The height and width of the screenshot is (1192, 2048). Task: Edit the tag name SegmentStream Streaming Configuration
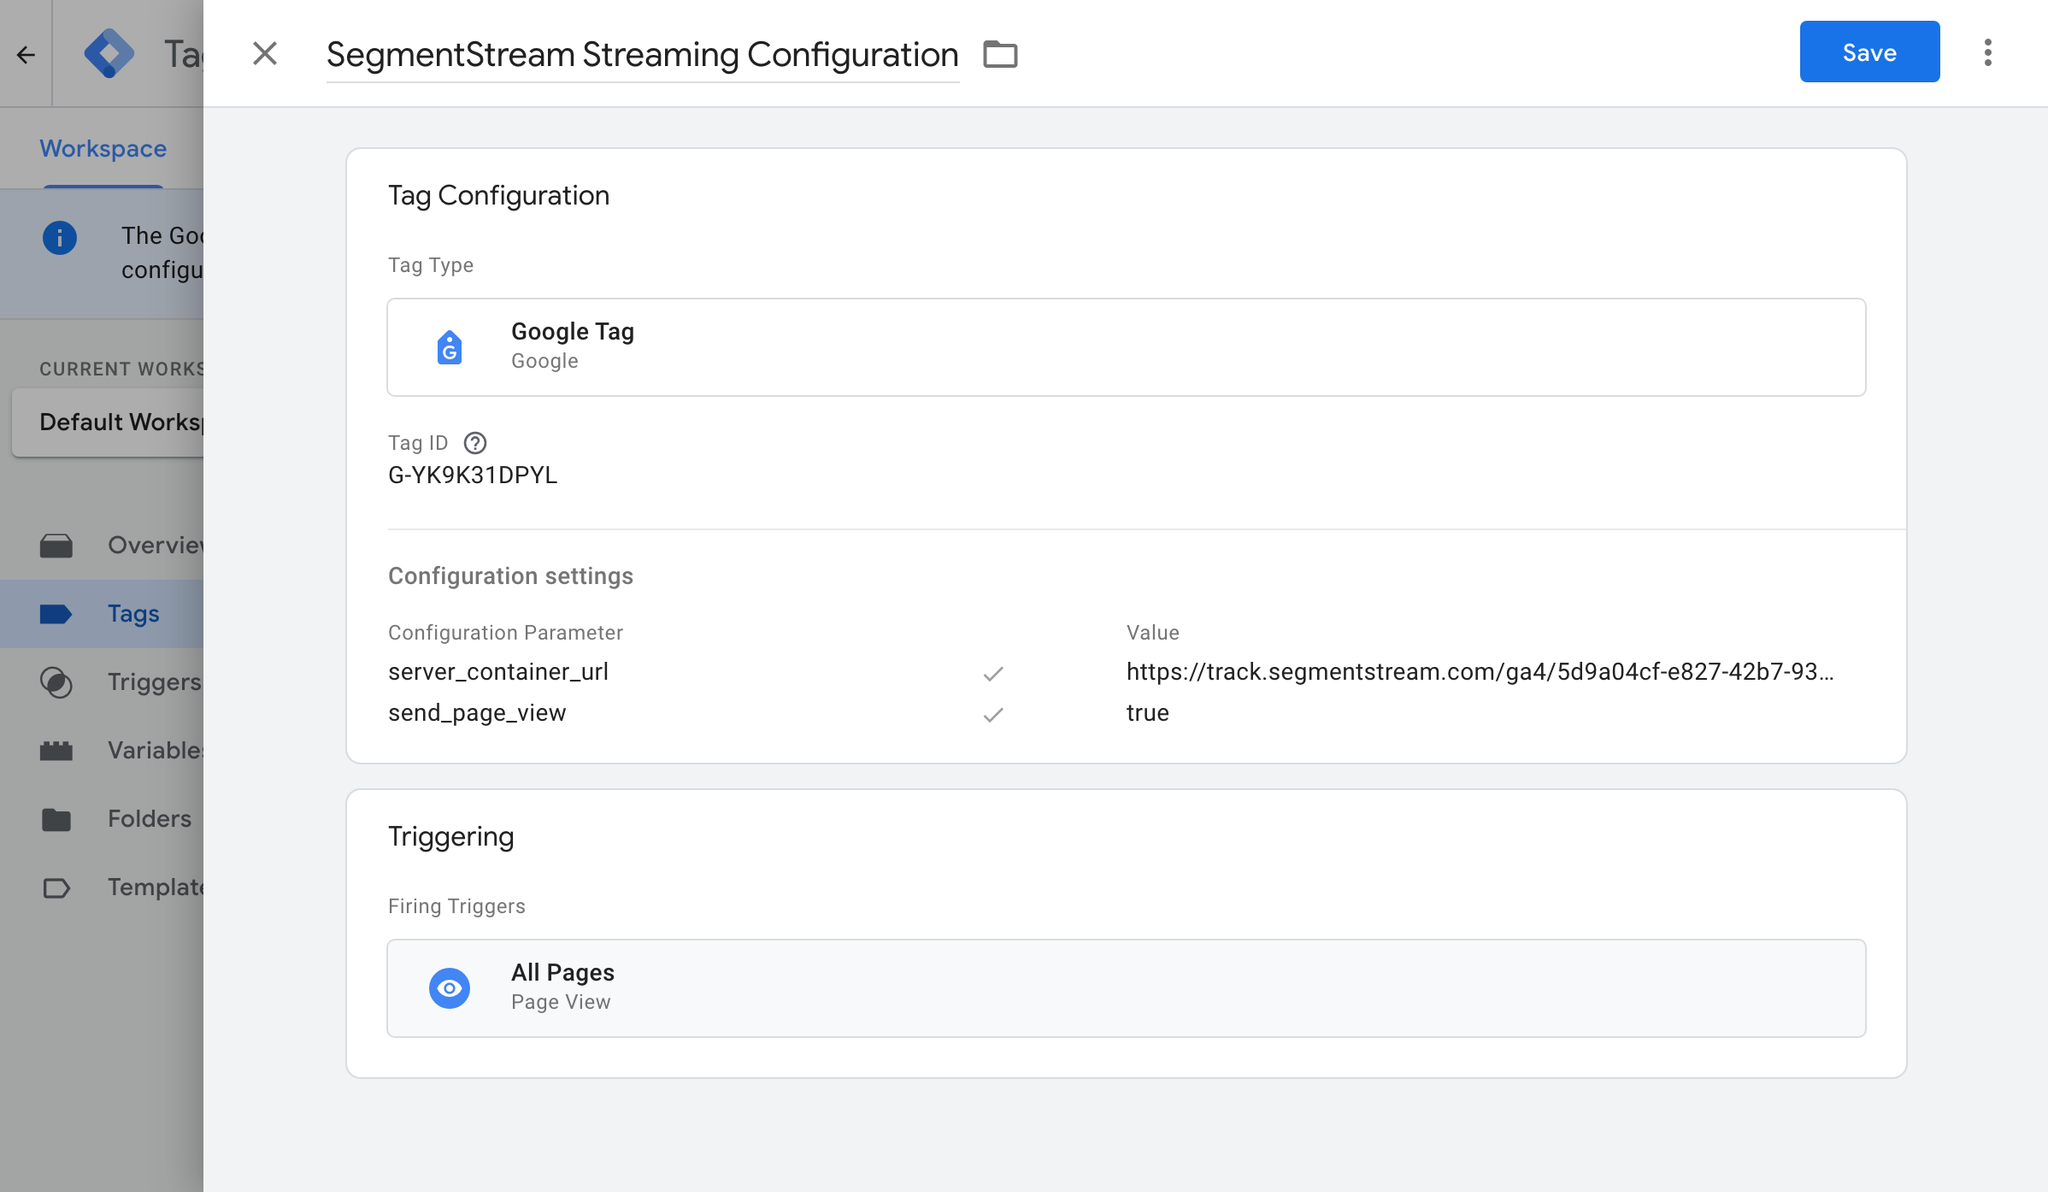click(642, 54)
